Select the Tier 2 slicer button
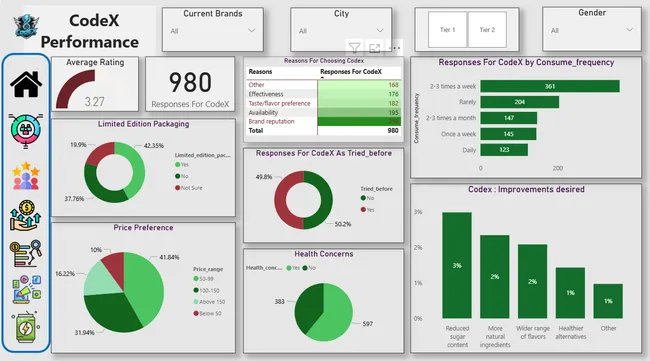Screen dimensions: 650x361 [x=487, y=29]
